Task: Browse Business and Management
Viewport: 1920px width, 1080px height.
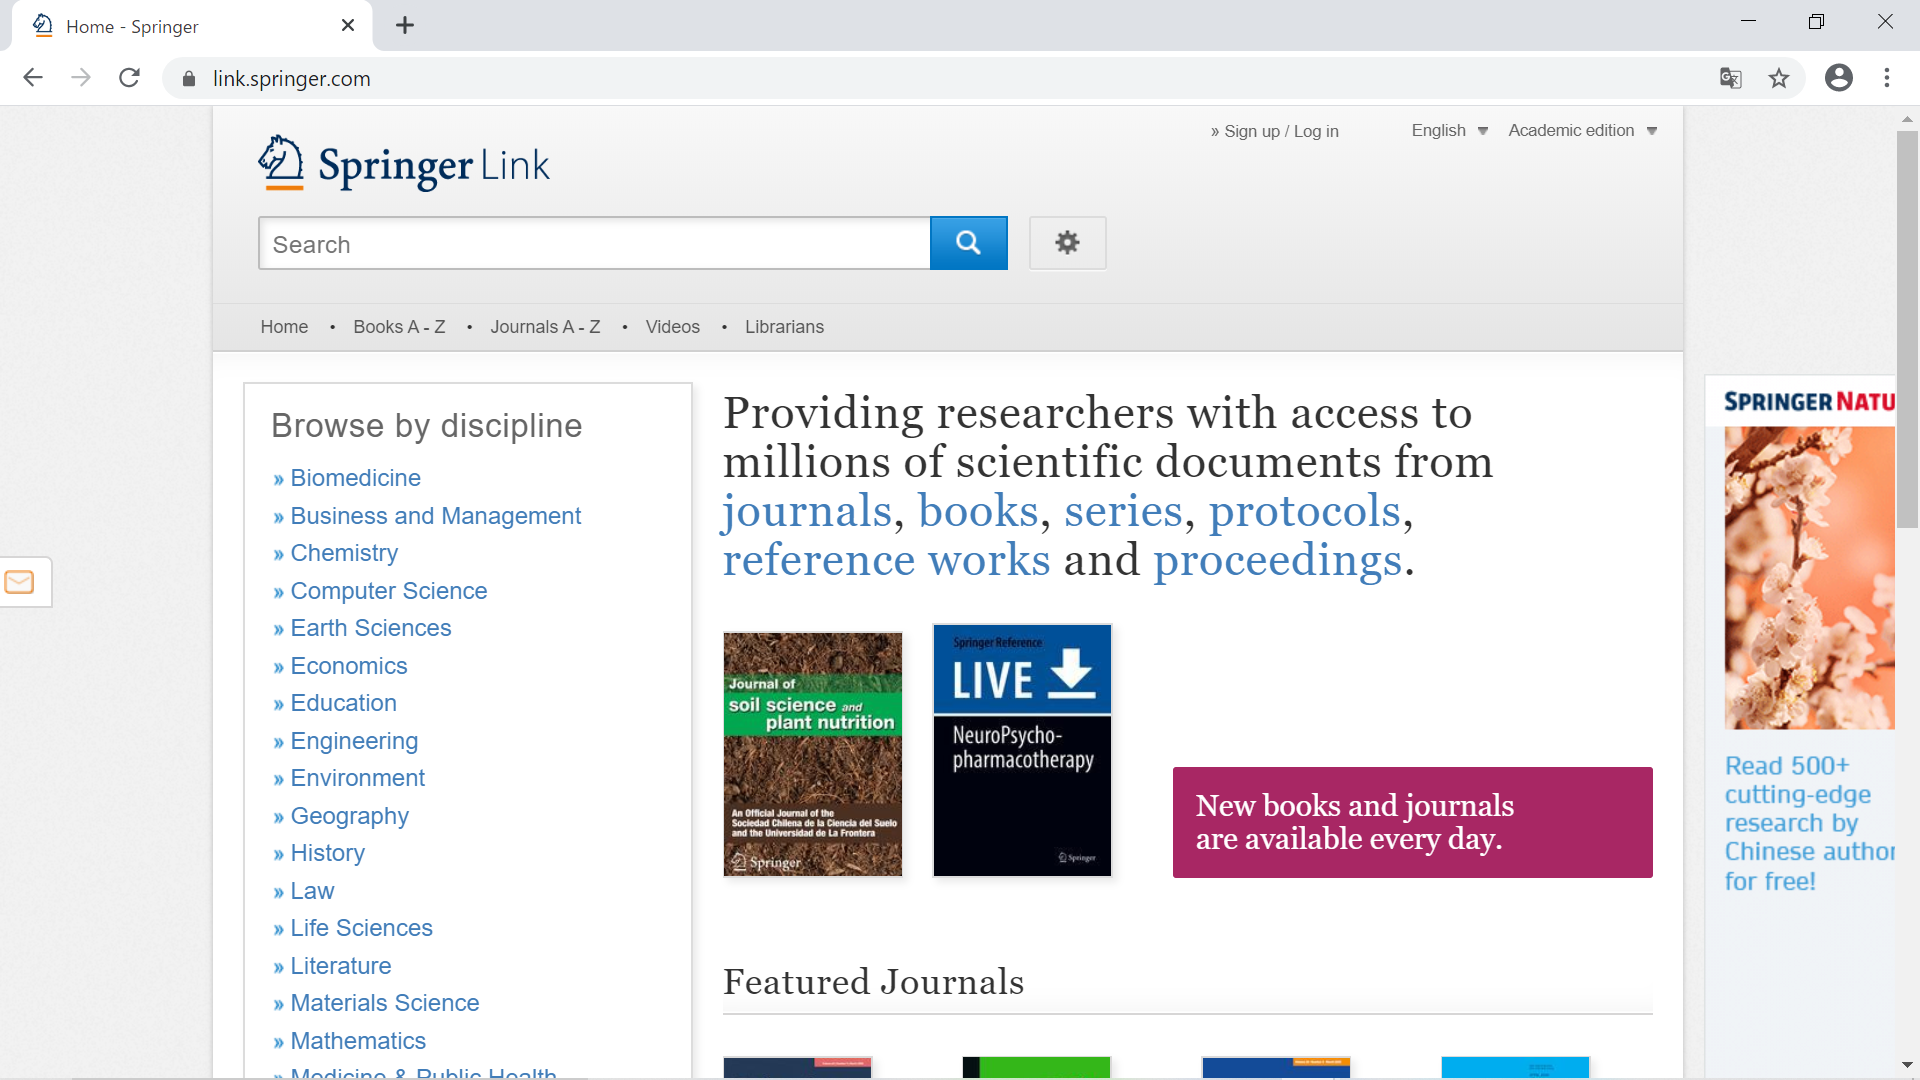Action: coord(435,516)
